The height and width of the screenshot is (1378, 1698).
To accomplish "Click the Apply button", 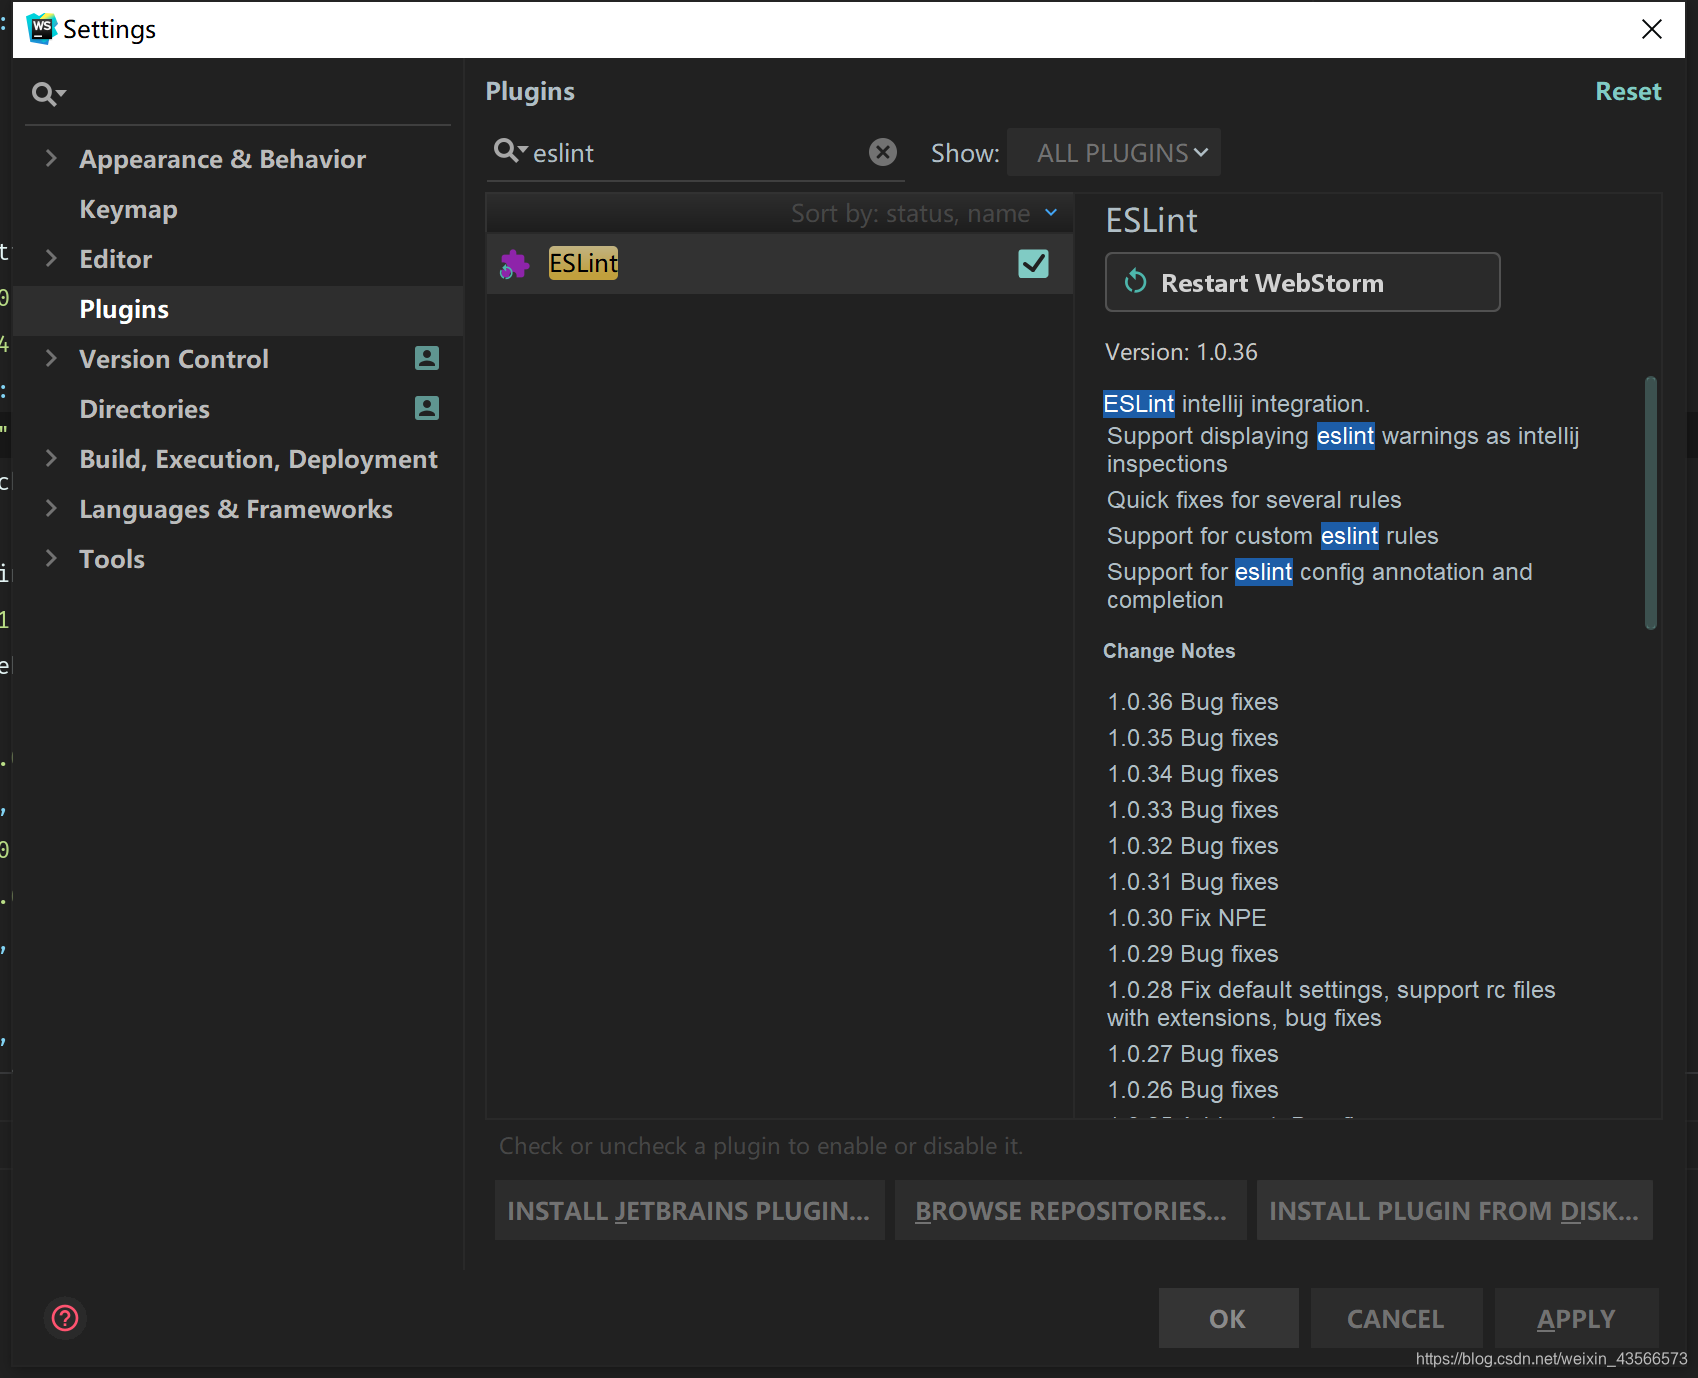I will coord(1576,1318).
